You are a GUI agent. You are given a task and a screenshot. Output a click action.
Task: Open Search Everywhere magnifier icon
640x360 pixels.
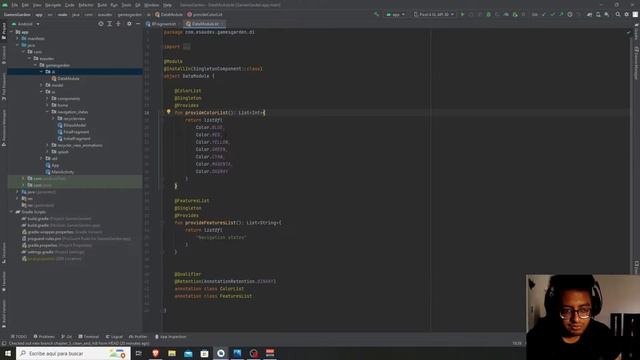tap(618, 14)
